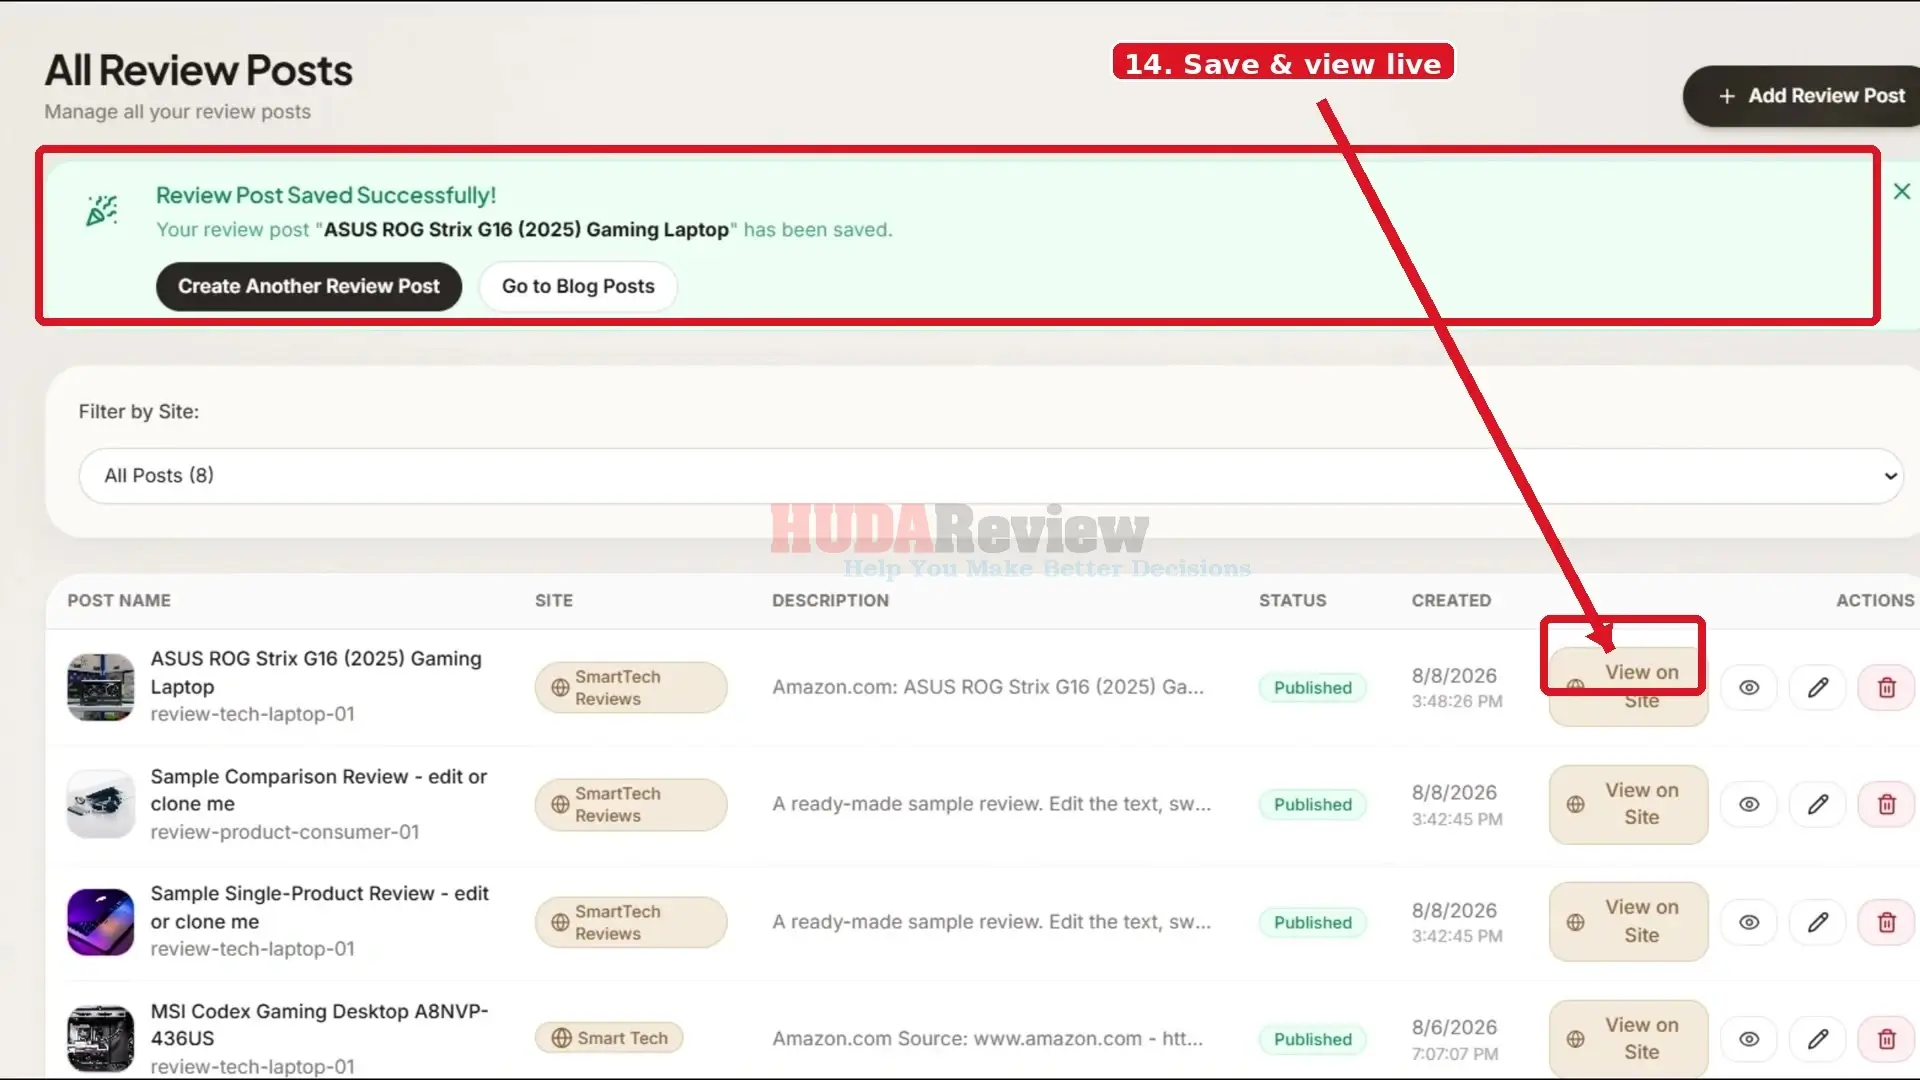Click the "All Review Posts" page heading
This screenshot has height=1080, width=1920.
(199, 70)
